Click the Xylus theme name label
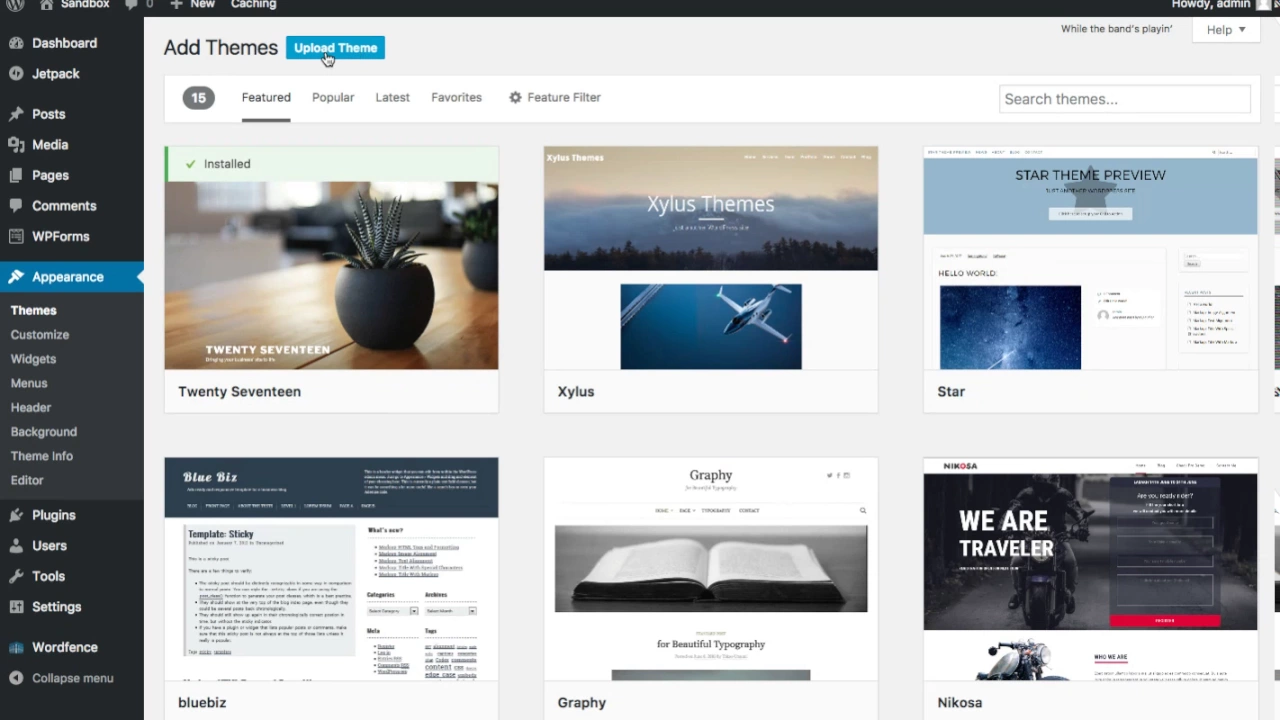The width and height of the screenshot is (1280, 720). pos(576,392)
